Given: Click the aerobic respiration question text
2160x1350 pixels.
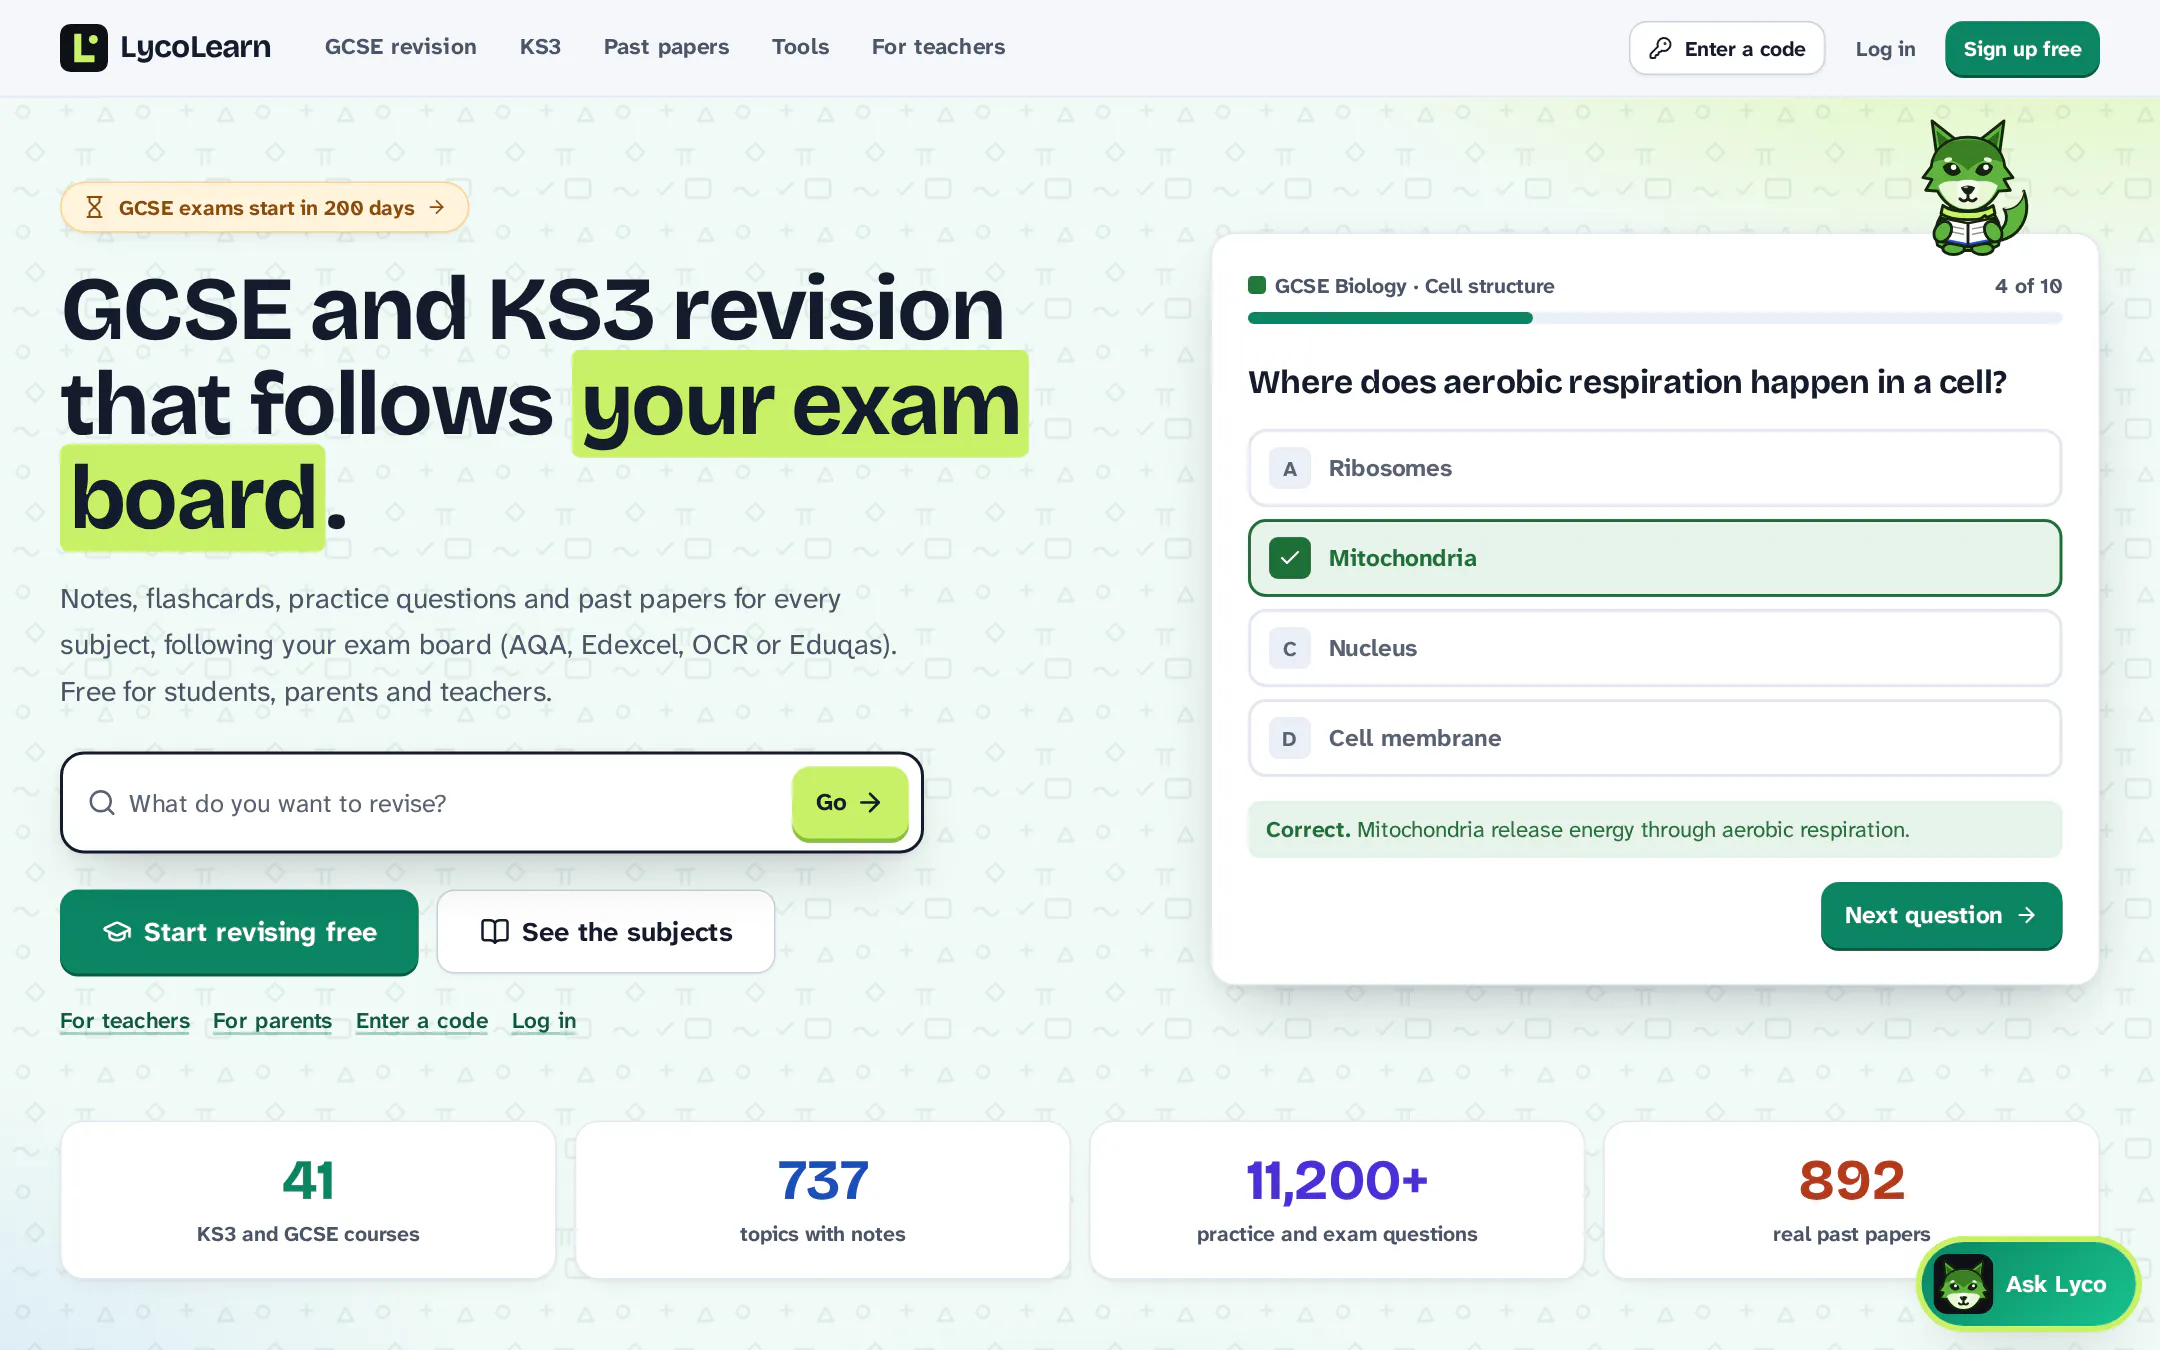Looking at the screenshot, I should (1627, 382).
